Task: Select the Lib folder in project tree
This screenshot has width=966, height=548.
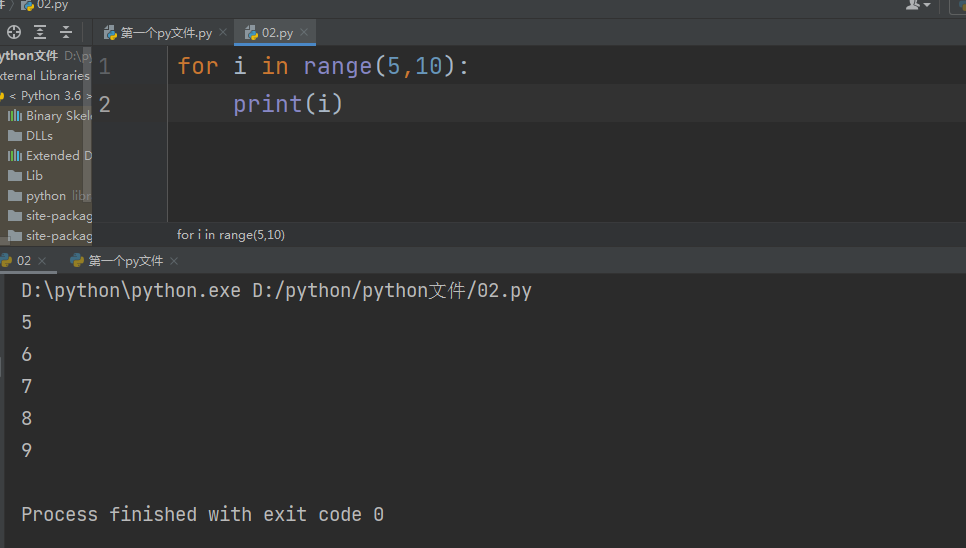Action: (x=34, y=176)
